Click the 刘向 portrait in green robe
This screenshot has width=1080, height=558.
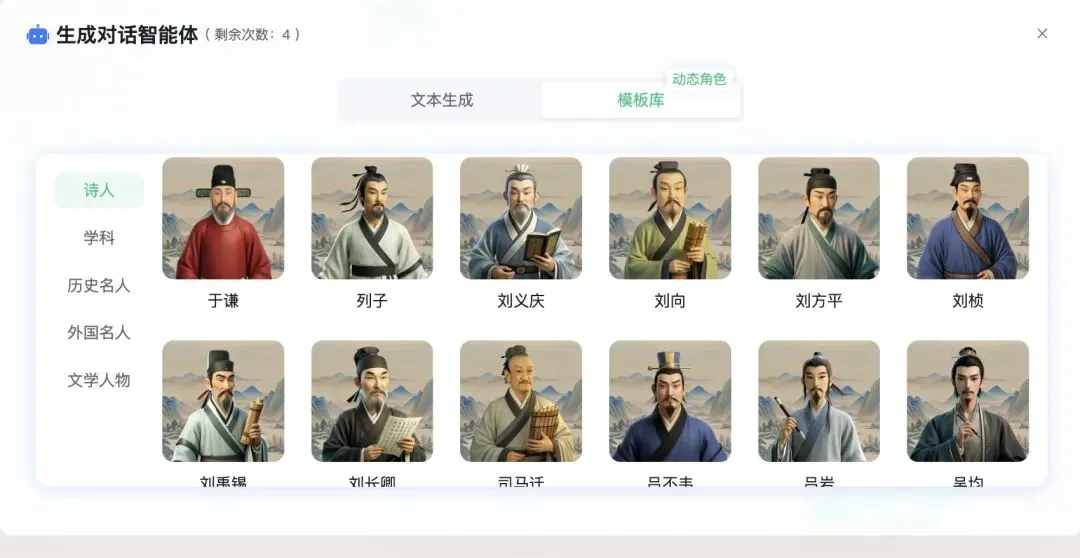pos(670,218)
